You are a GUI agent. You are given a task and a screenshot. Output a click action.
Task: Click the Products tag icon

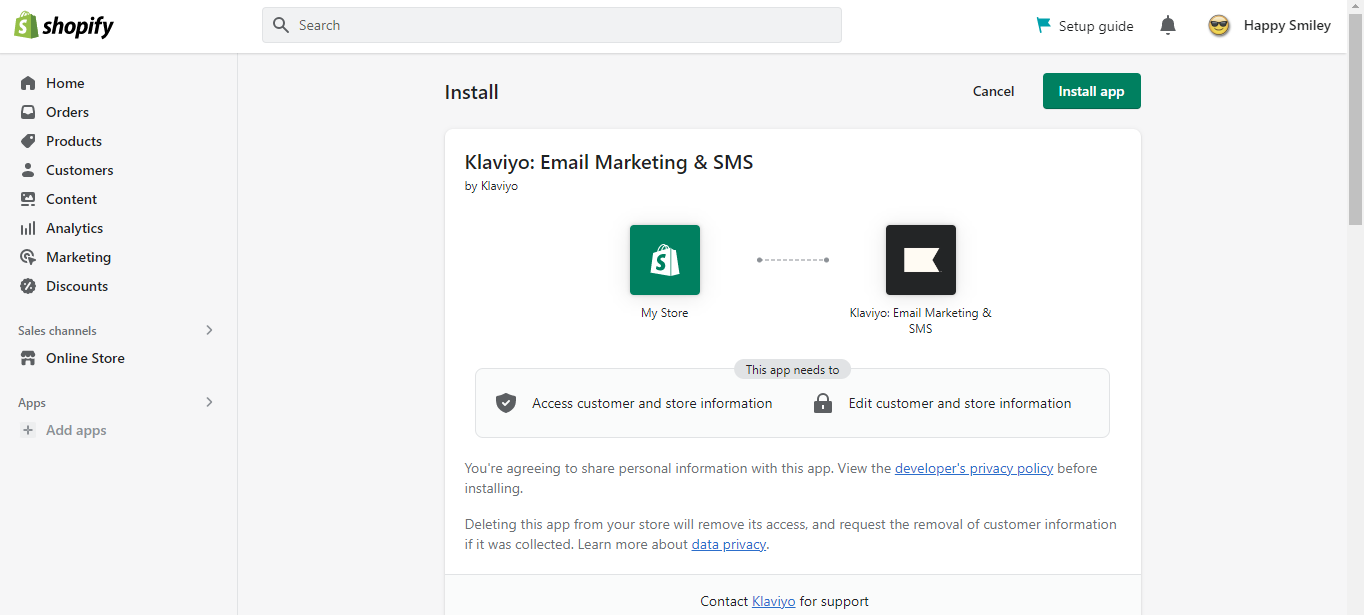coord(28,141)
